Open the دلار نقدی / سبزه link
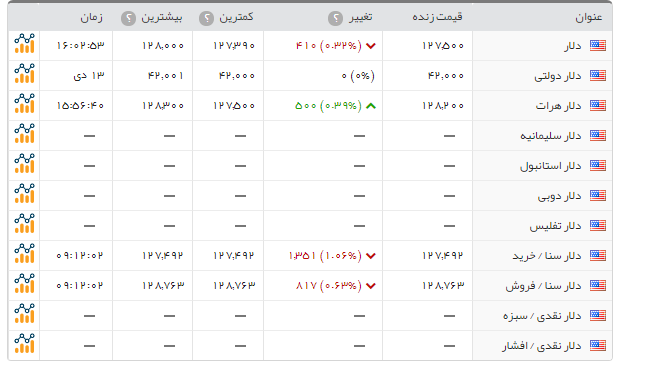Screen dimensions: 654x372 tap(542, 316)
